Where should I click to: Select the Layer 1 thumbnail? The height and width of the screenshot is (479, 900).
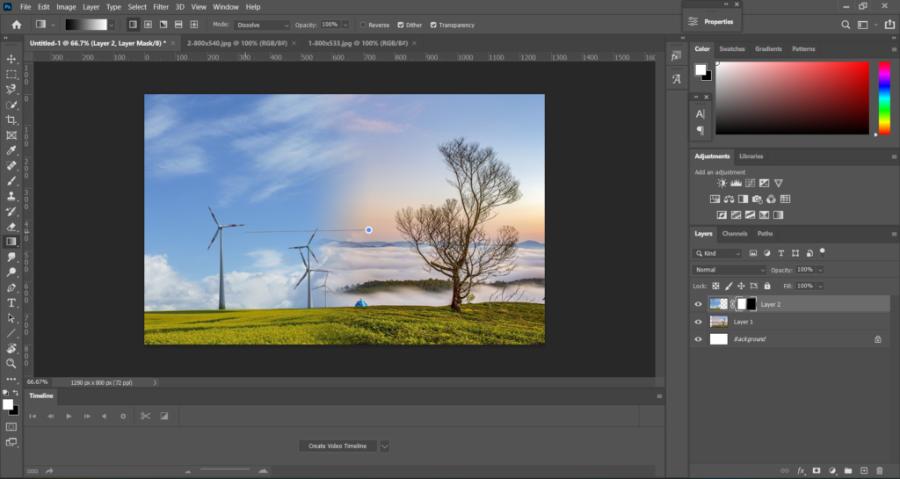pos(719,322)
